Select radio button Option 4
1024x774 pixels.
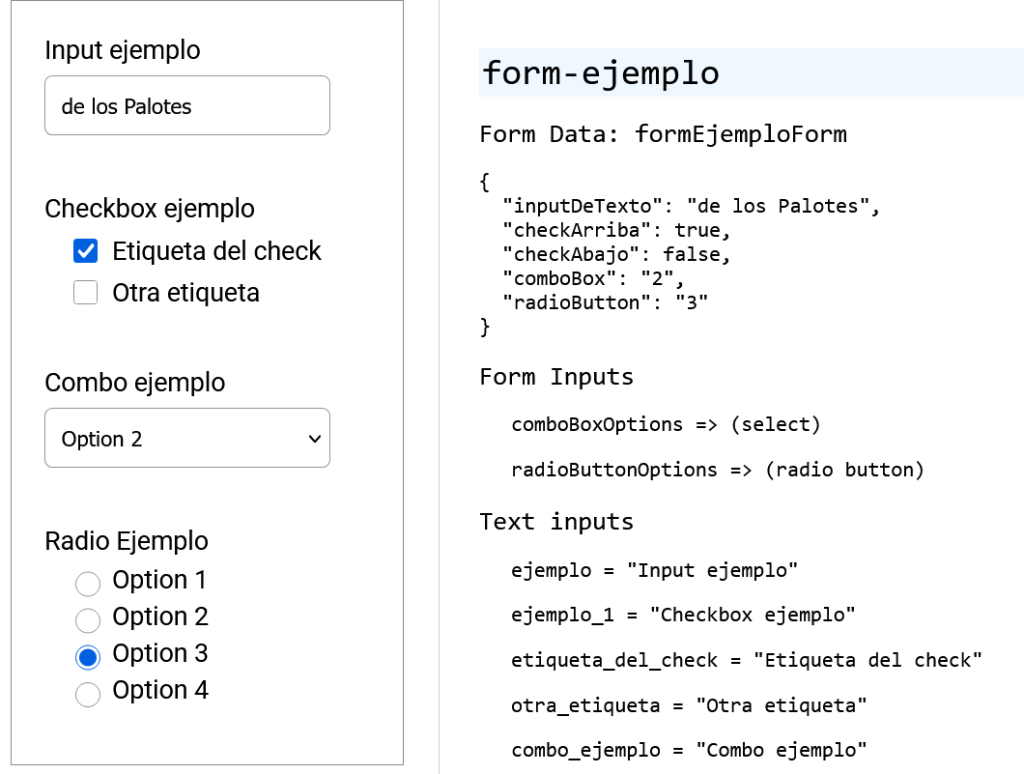click(x=87, y=693)
